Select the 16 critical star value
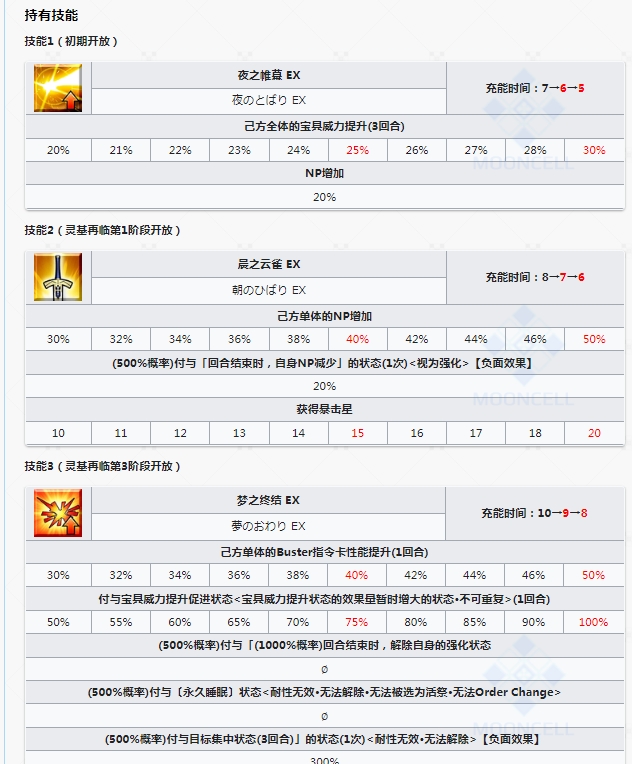The height and width of the screenshot is (764, 632). [417, 433]
